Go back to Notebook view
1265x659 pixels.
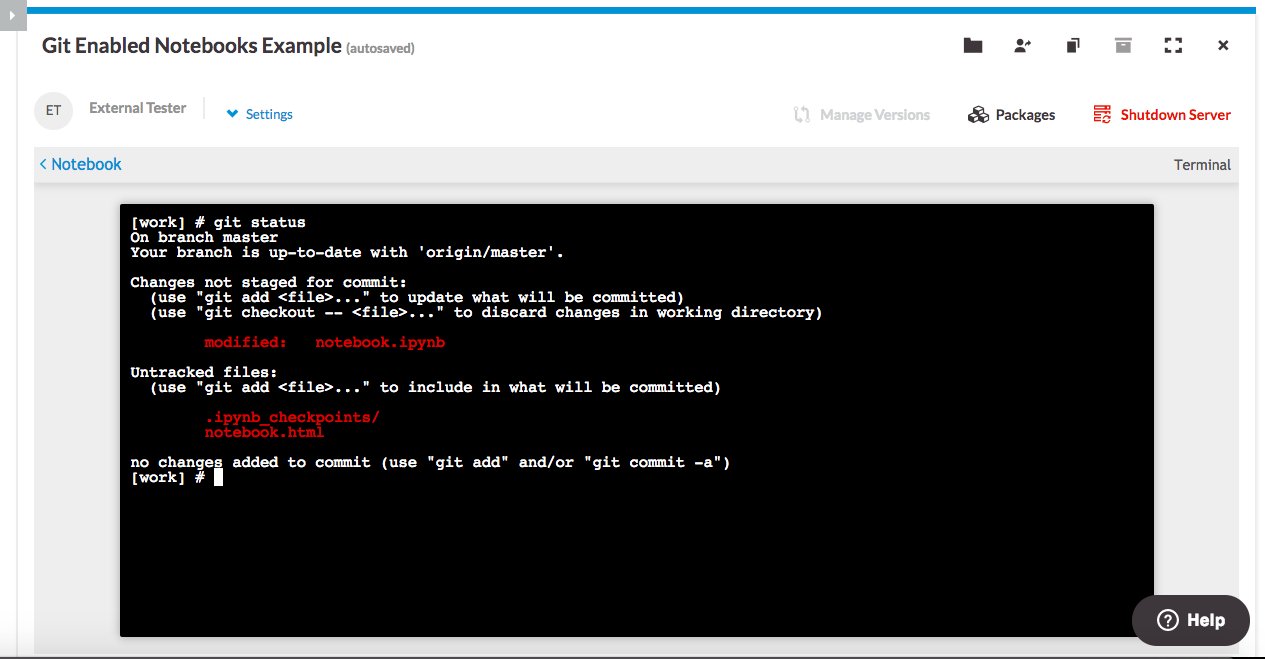click(80, 164)
